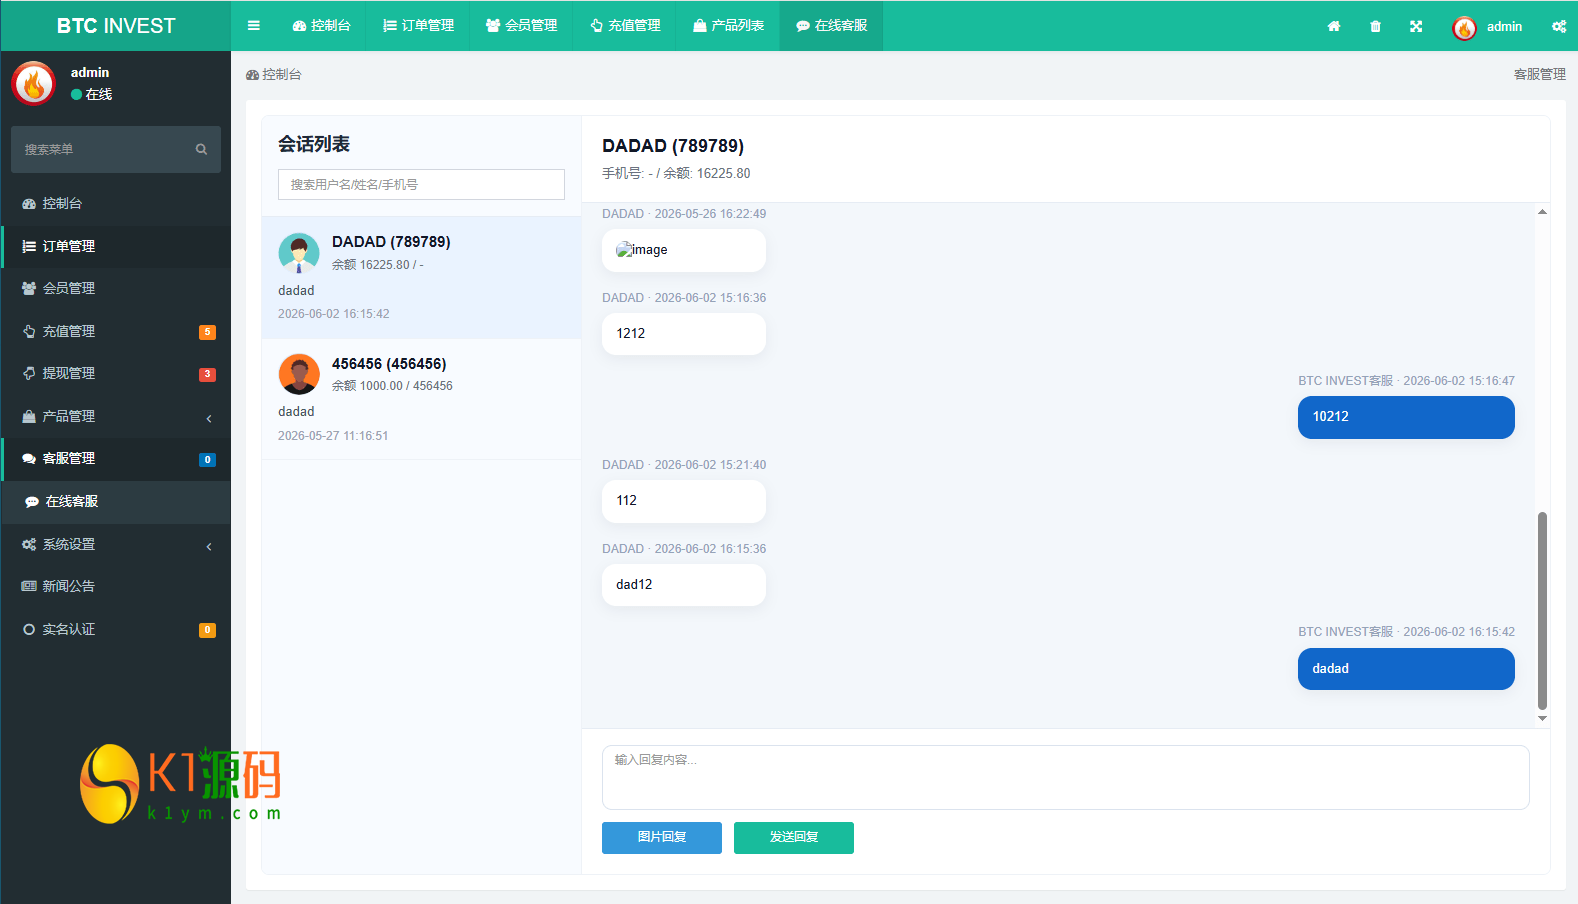Image resolution: width=1578 pixels, height=904 pixels.
Task: Click the chat scrollbar down arrow
Action: pyautogui.click(x=1542, y=718)
